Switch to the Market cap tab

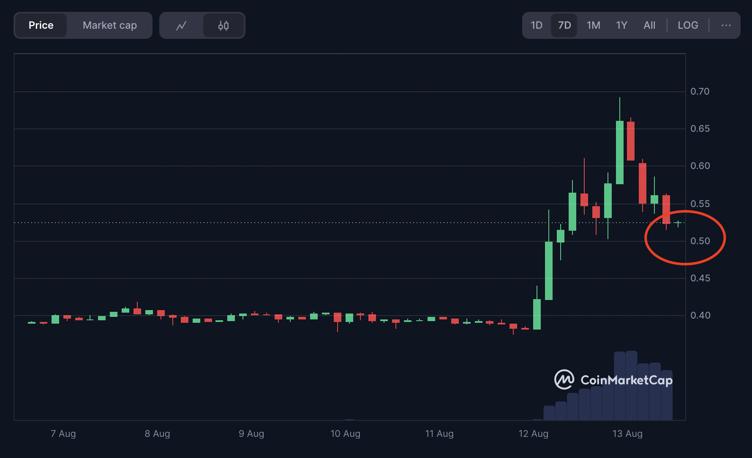pos(110,25)
